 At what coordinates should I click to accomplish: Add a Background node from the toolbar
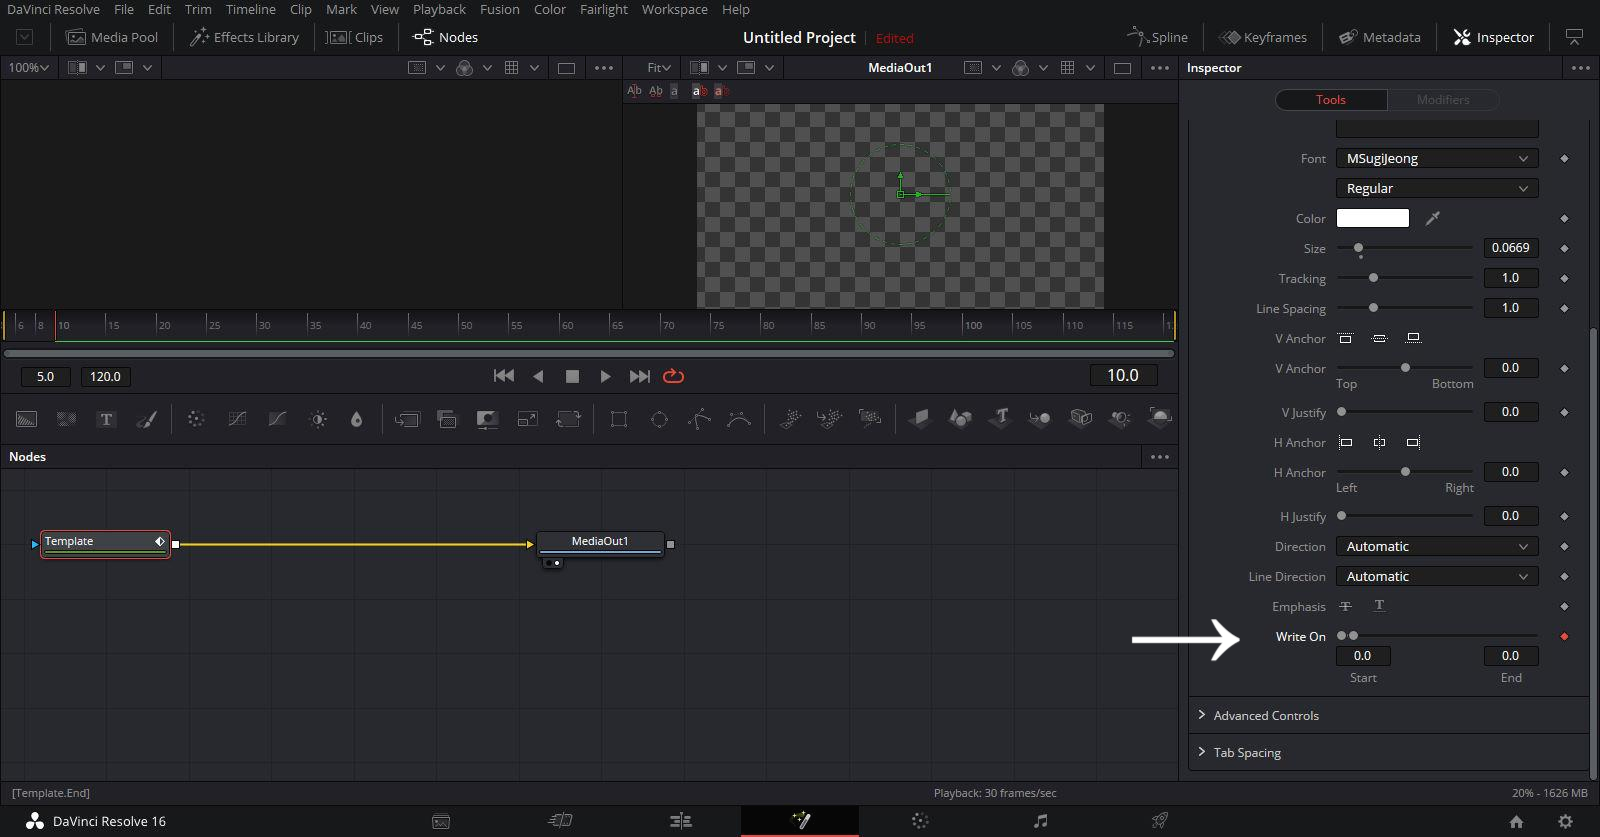pyautogui.click(x=27, y=419)
